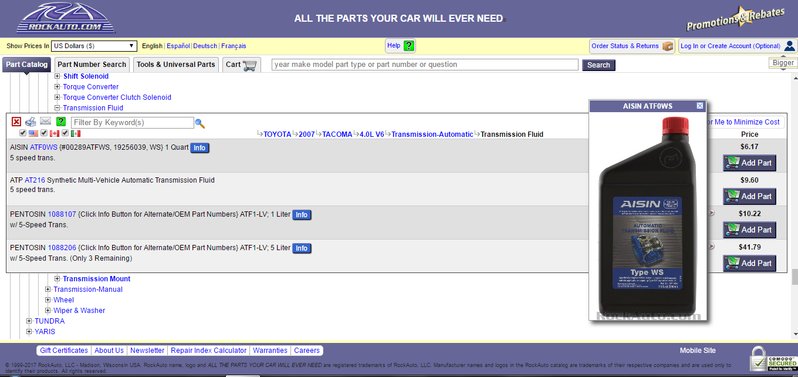Click the arrow icon beside $41.79 price
Screen dimensions: 798x377
(712, 247)
